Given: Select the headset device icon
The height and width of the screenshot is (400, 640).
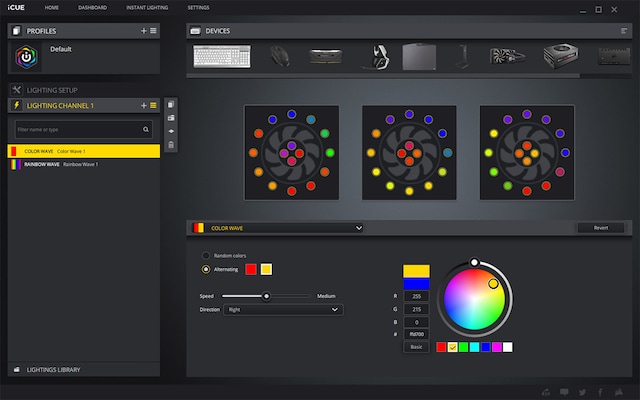Looking at the screenshot, I should pos(380,56).
